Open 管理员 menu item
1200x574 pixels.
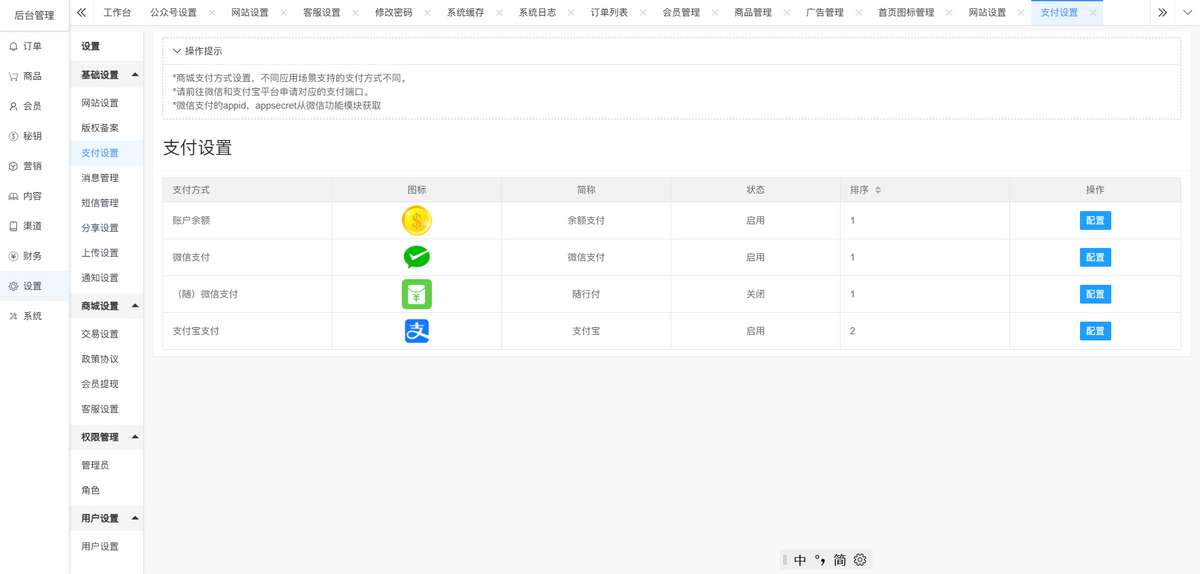click(95, 465)
